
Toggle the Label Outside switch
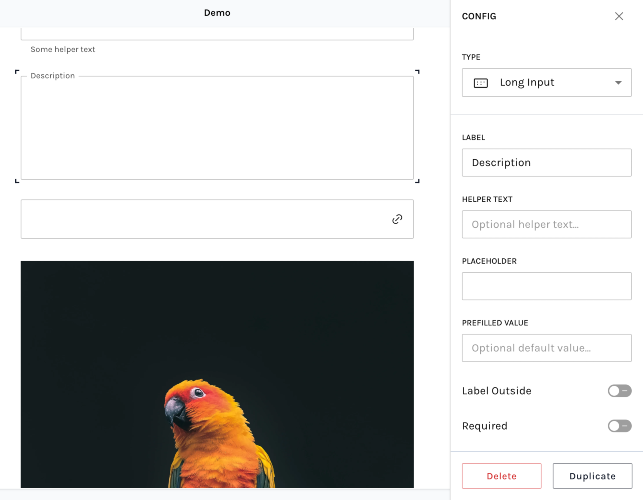[x=620, y=391]
